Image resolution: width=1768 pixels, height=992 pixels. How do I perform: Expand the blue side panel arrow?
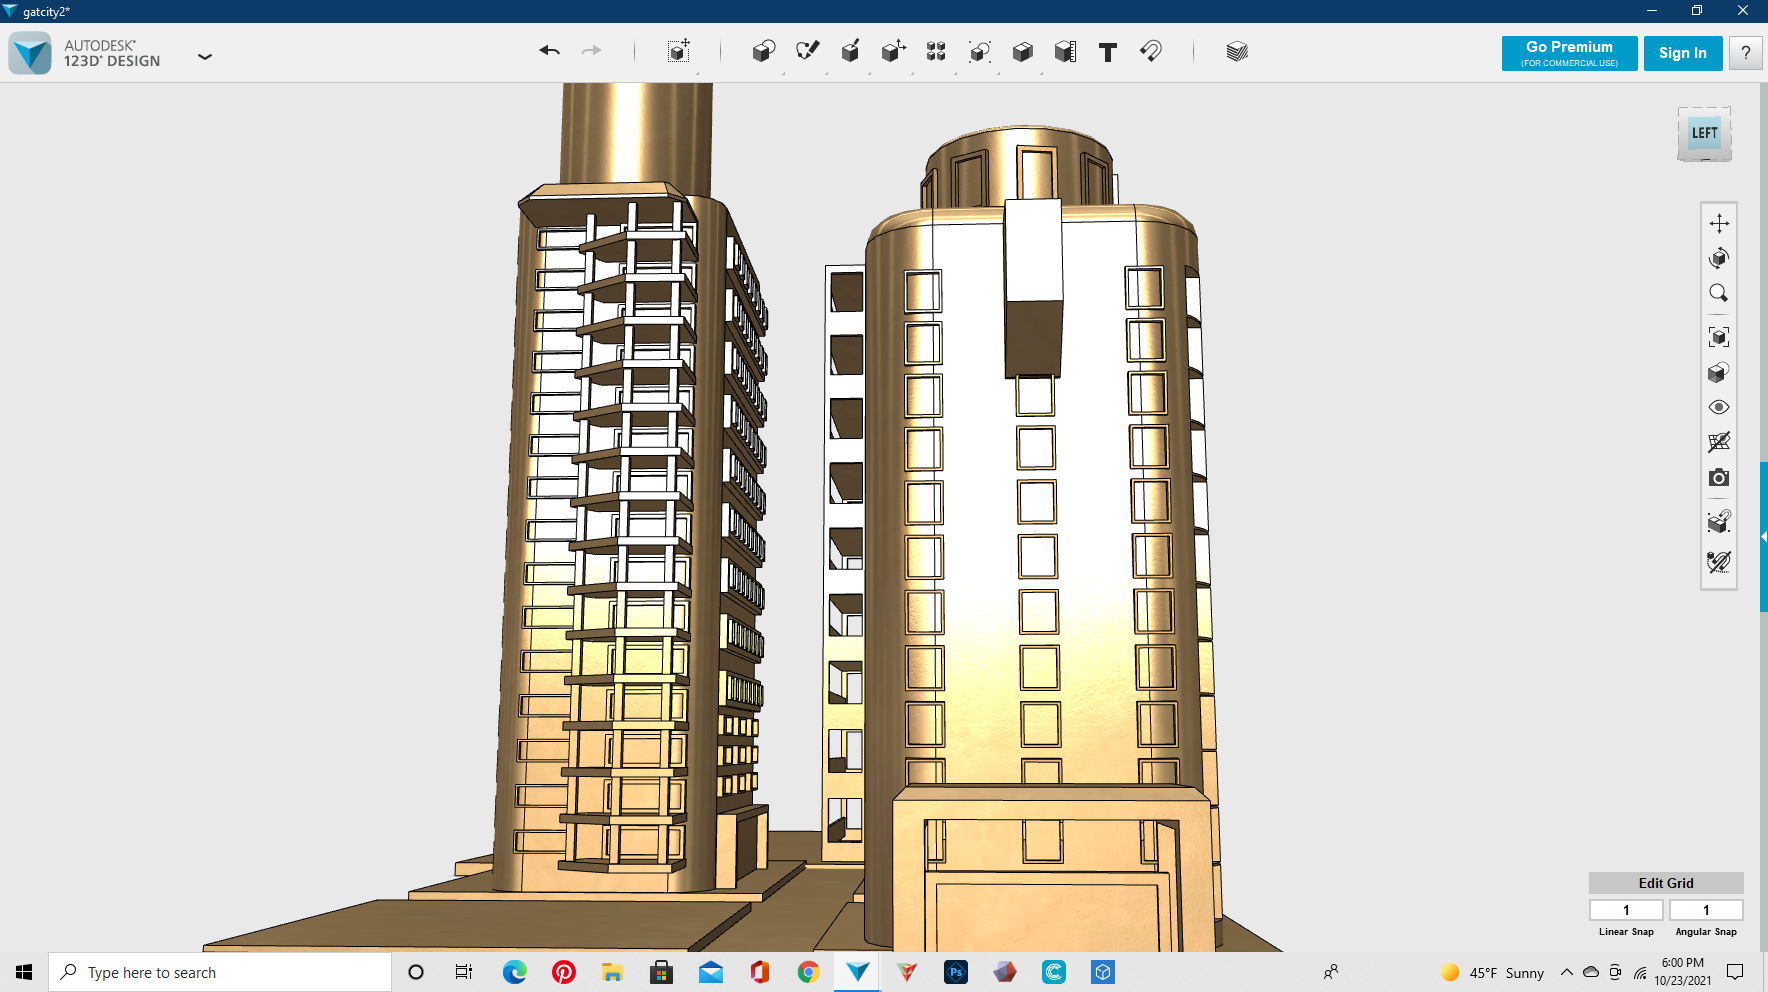[1763, 537]
